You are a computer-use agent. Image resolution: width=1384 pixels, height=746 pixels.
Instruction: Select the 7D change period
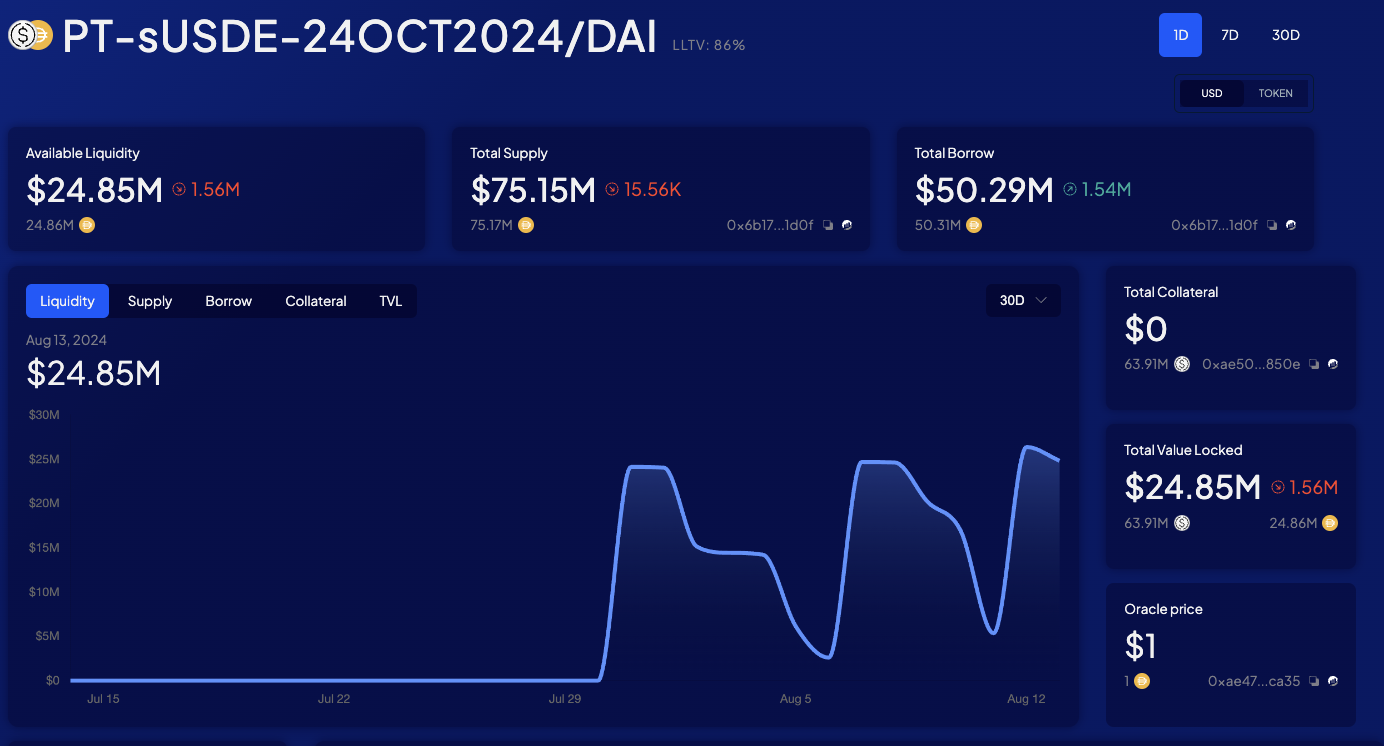coord(1230,35)
